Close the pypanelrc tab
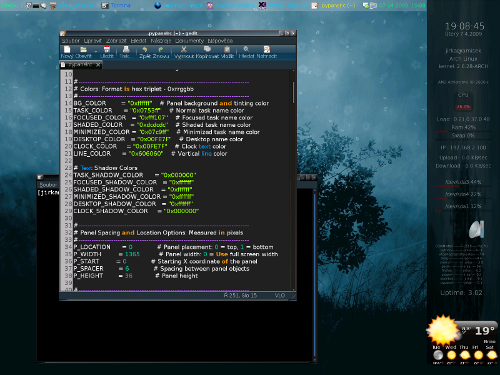The image size is (500, 375). click(x=98, y=65)
